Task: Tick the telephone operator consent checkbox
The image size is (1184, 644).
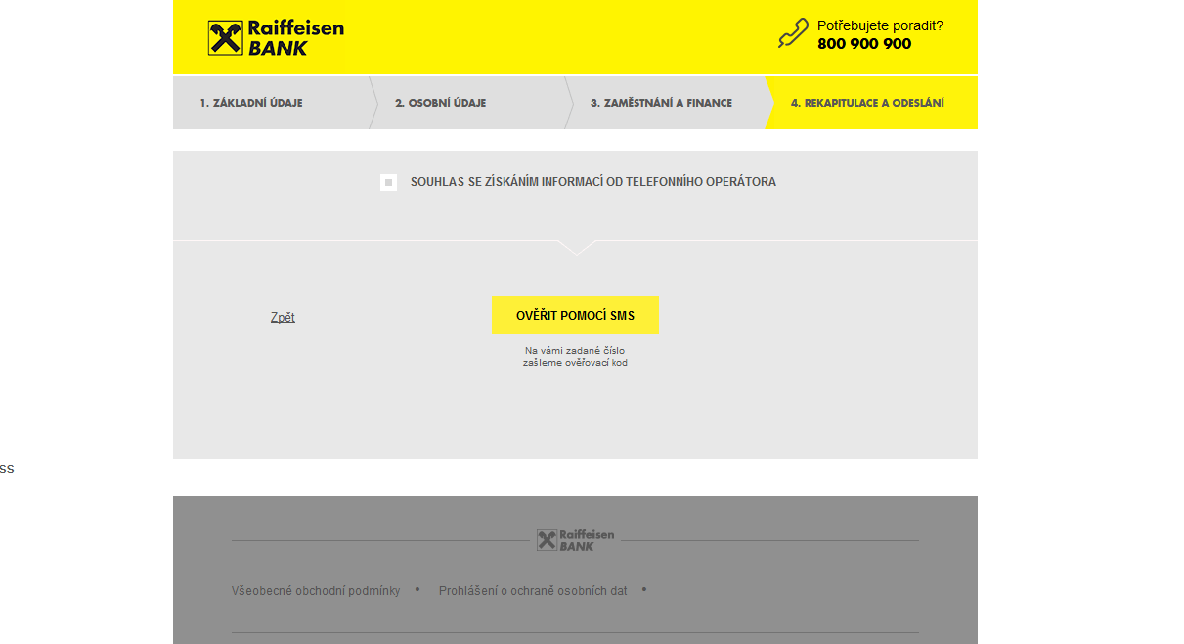Action: 389,182
